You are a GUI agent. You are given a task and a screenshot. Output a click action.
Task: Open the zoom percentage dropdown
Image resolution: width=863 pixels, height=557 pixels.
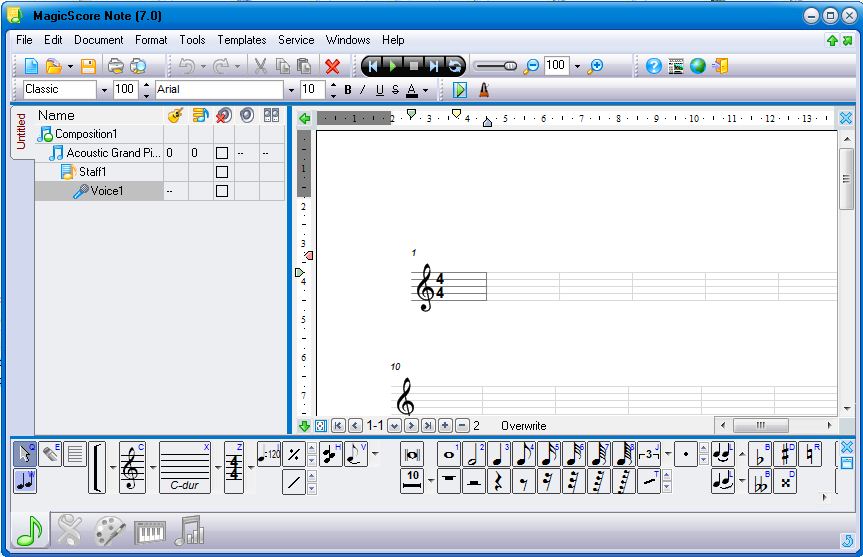click(x=577, y=66)
